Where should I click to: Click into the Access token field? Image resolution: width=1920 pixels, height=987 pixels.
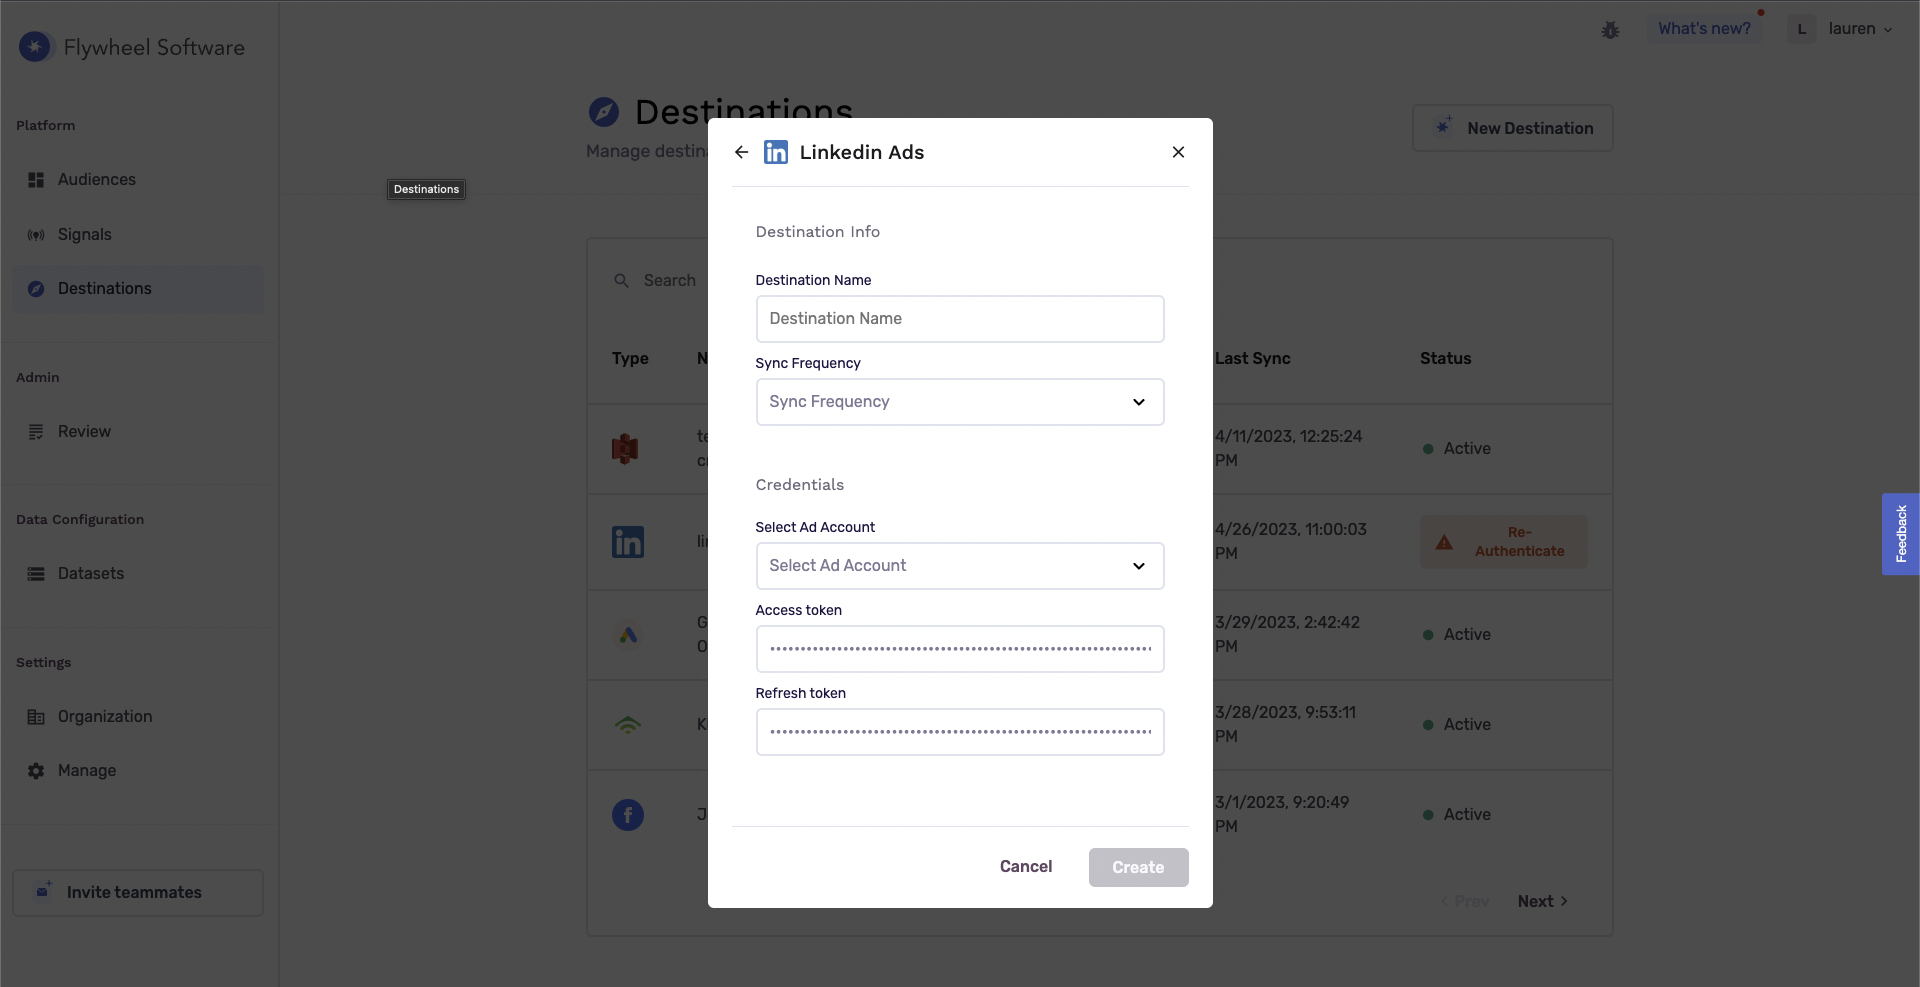tap(960, 649)
